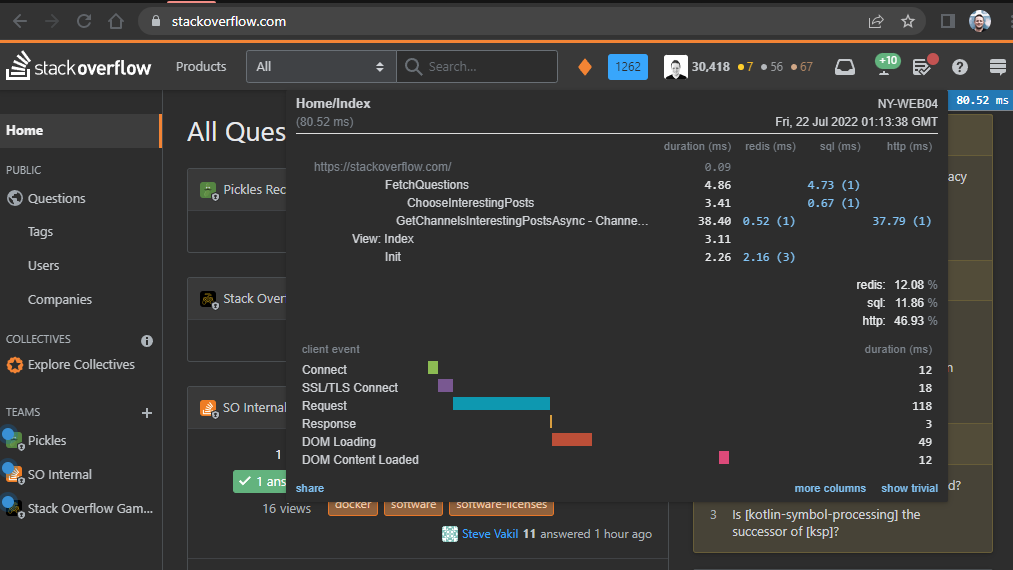Open the help question mark icon
Image resolution: width=1013 pixels, height=570 pixels.
click(959, 67)
